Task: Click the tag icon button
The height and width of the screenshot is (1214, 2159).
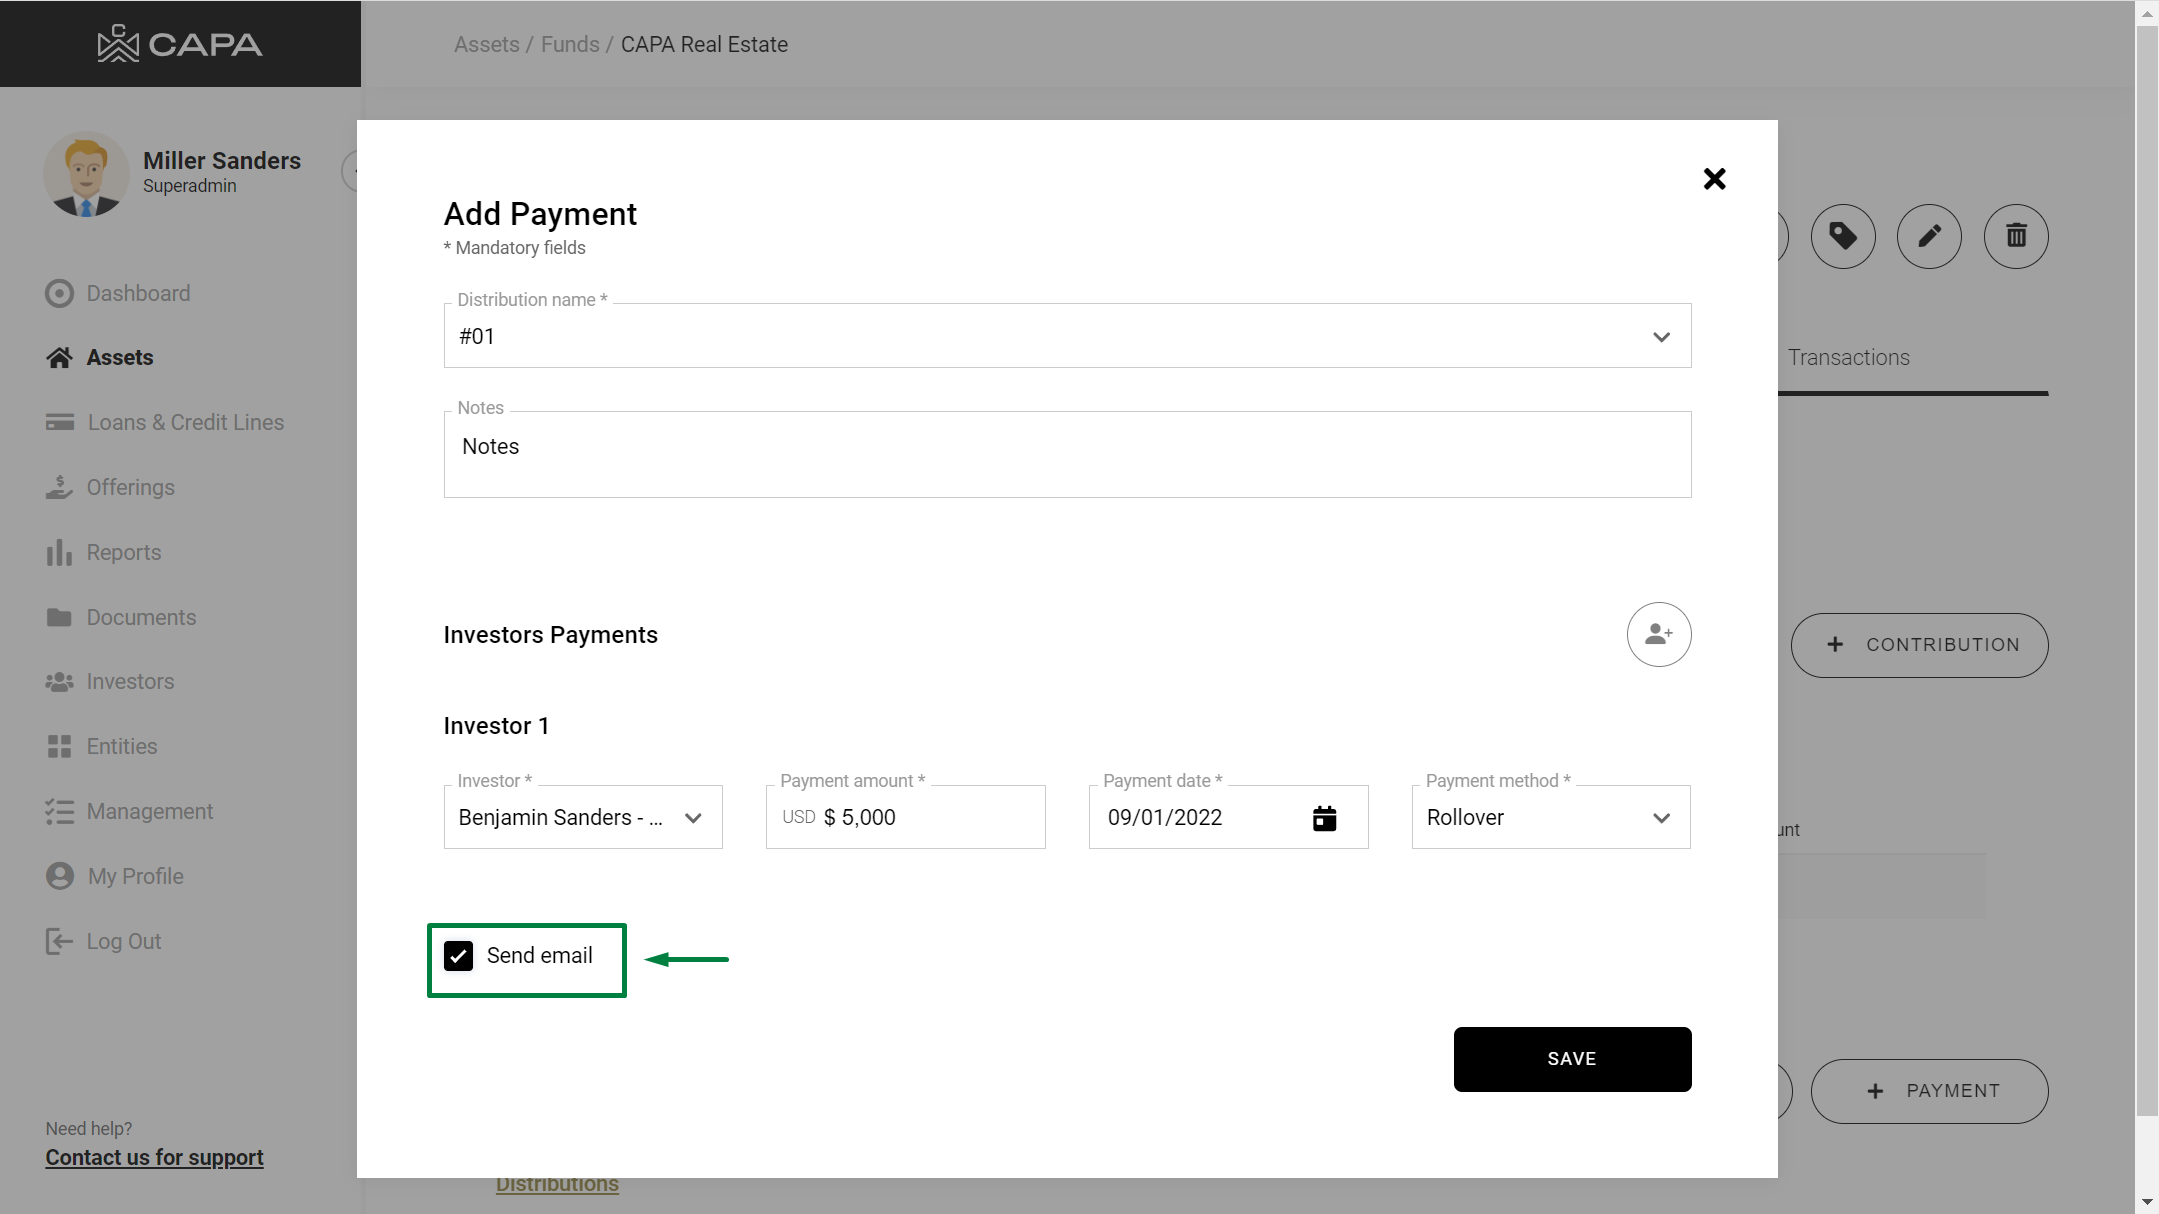Action: 1843,236
